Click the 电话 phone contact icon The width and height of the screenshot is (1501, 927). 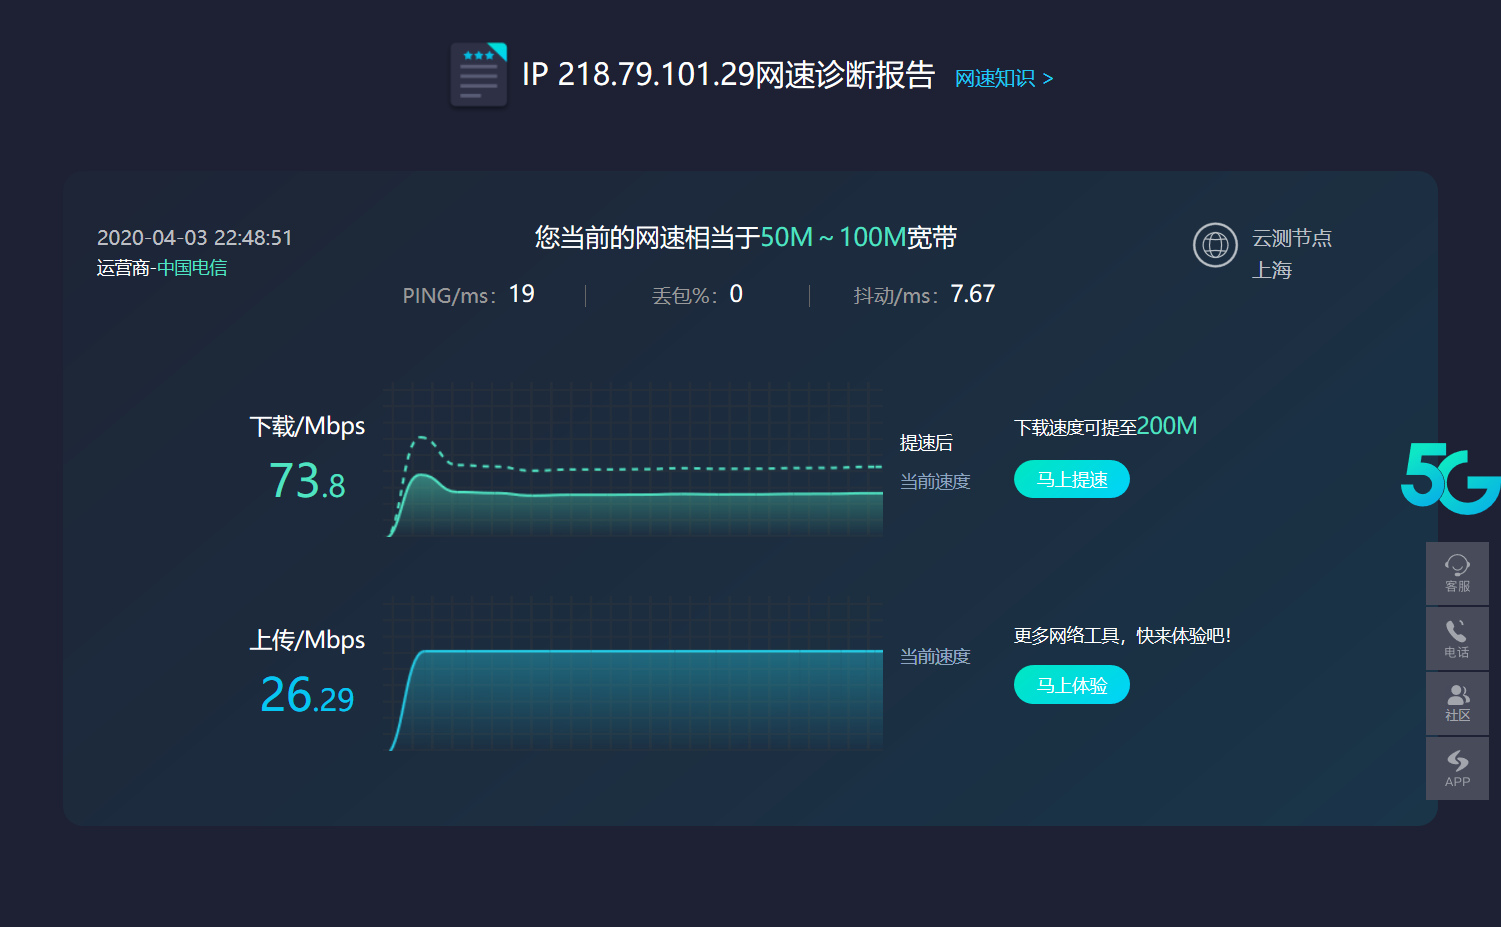click(x=1457, y=638)
